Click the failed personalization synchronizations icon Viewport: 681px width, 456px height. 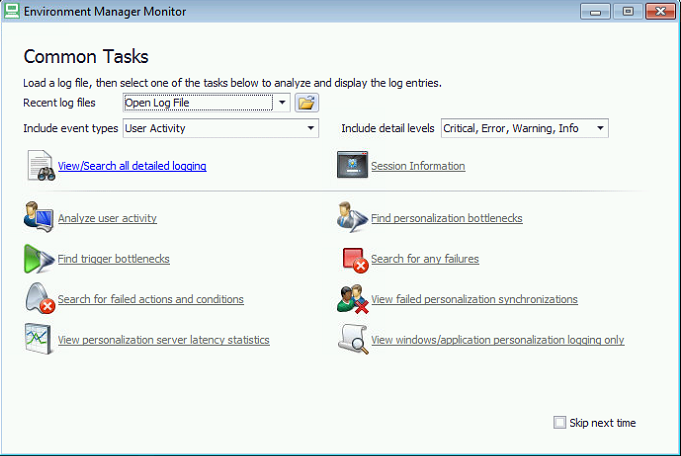click(353, 299)
